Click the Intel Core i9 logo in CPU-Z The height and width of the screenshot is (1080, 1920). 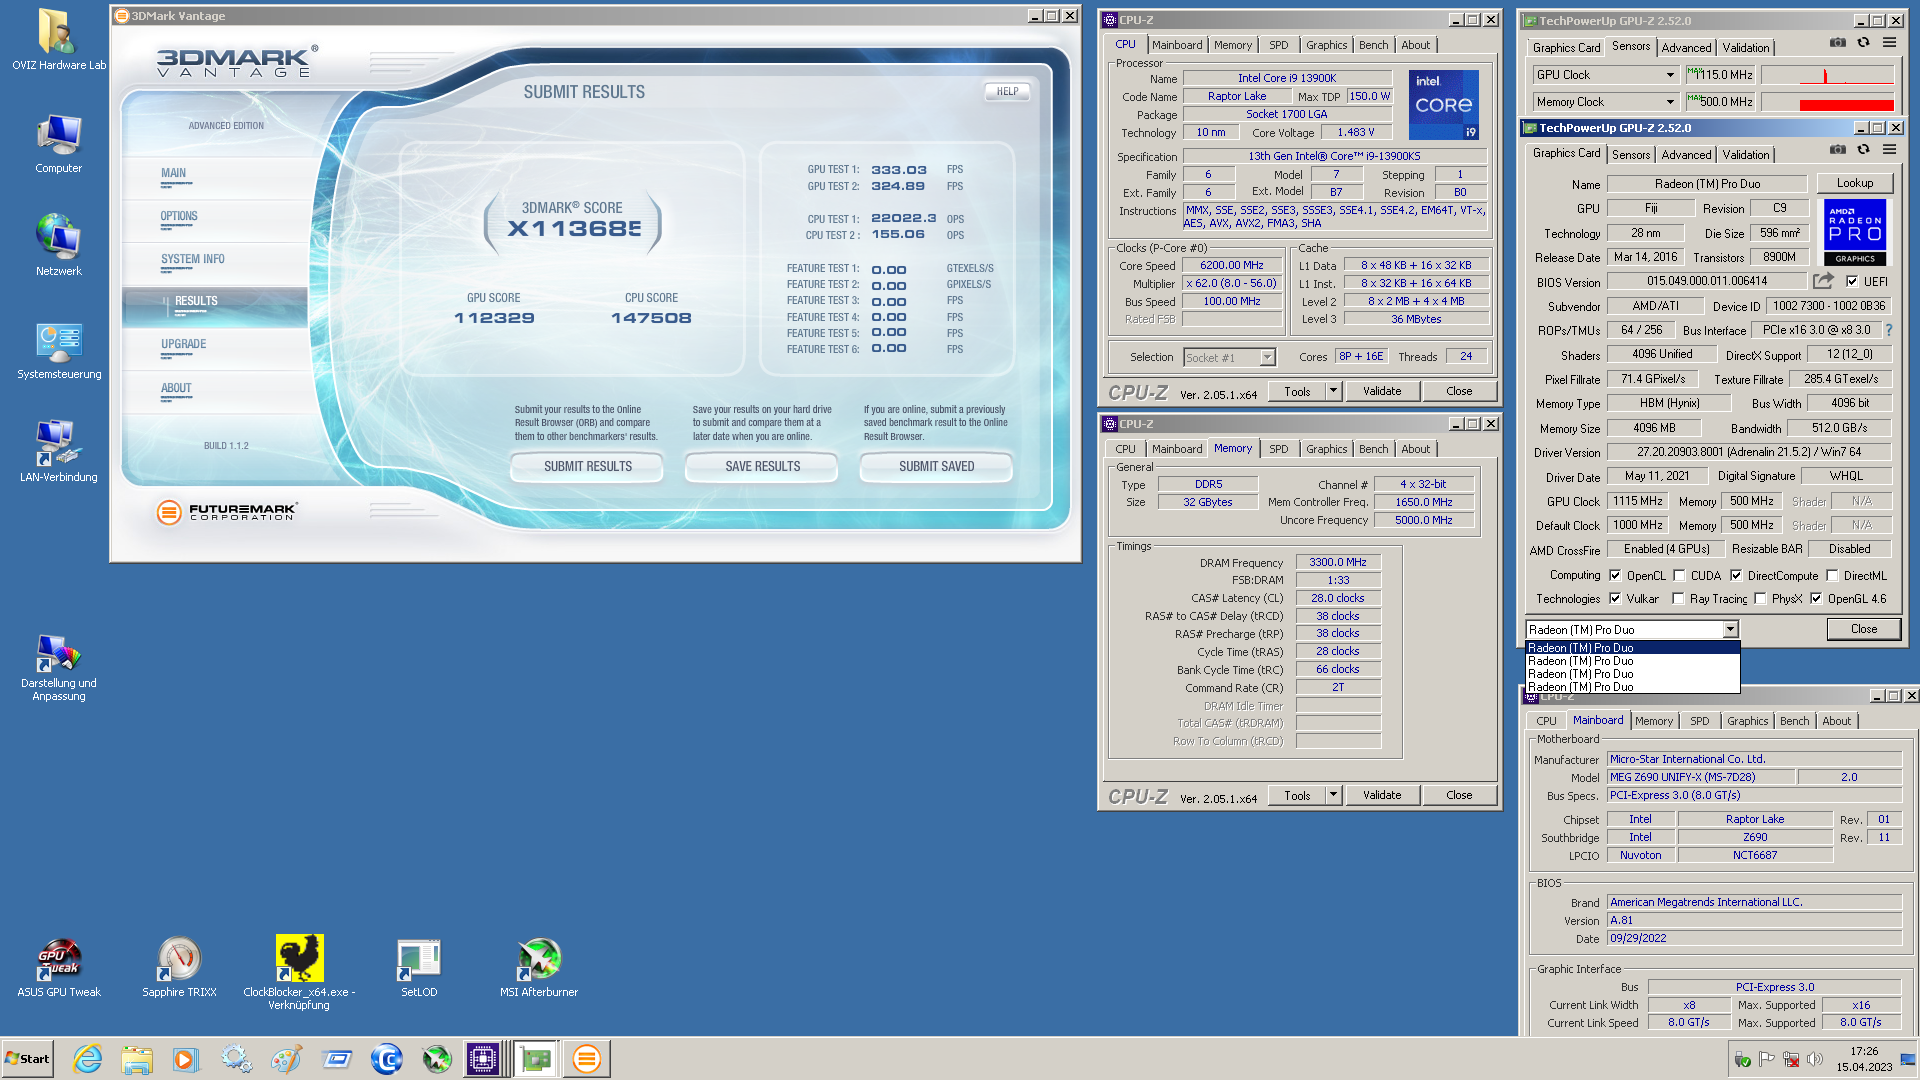click(1443, 104)
